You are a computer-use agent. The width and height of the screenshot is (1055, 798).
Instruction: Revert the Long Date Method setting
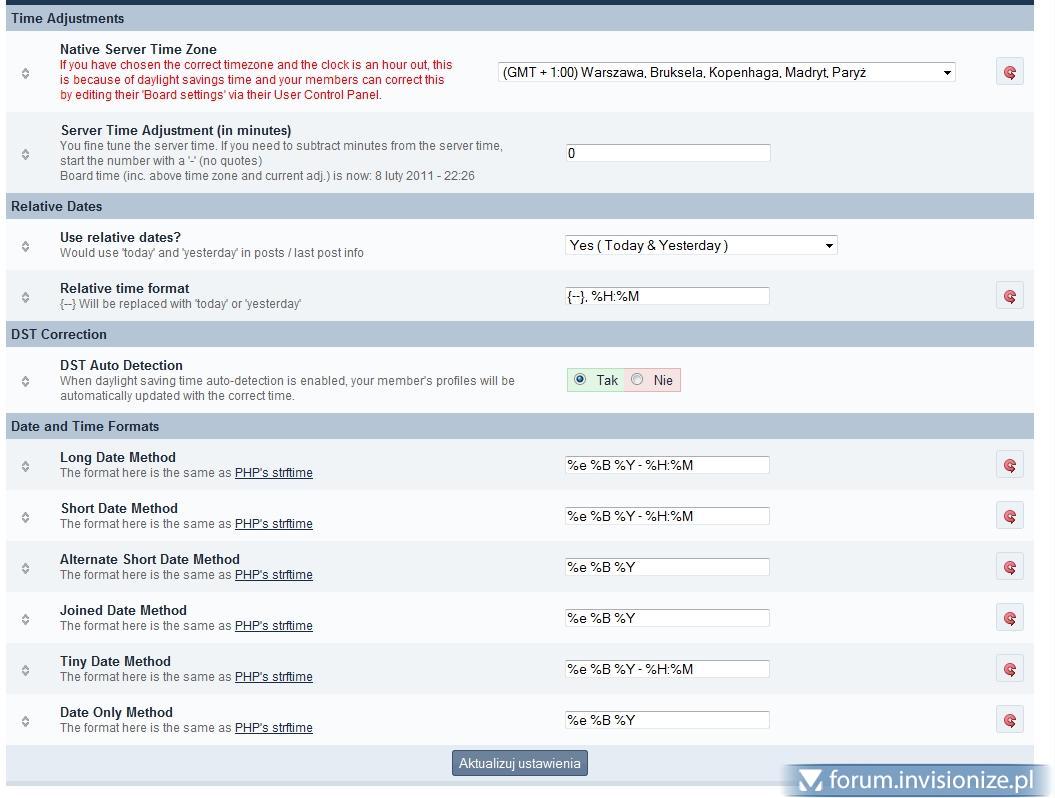point(1009,465)
